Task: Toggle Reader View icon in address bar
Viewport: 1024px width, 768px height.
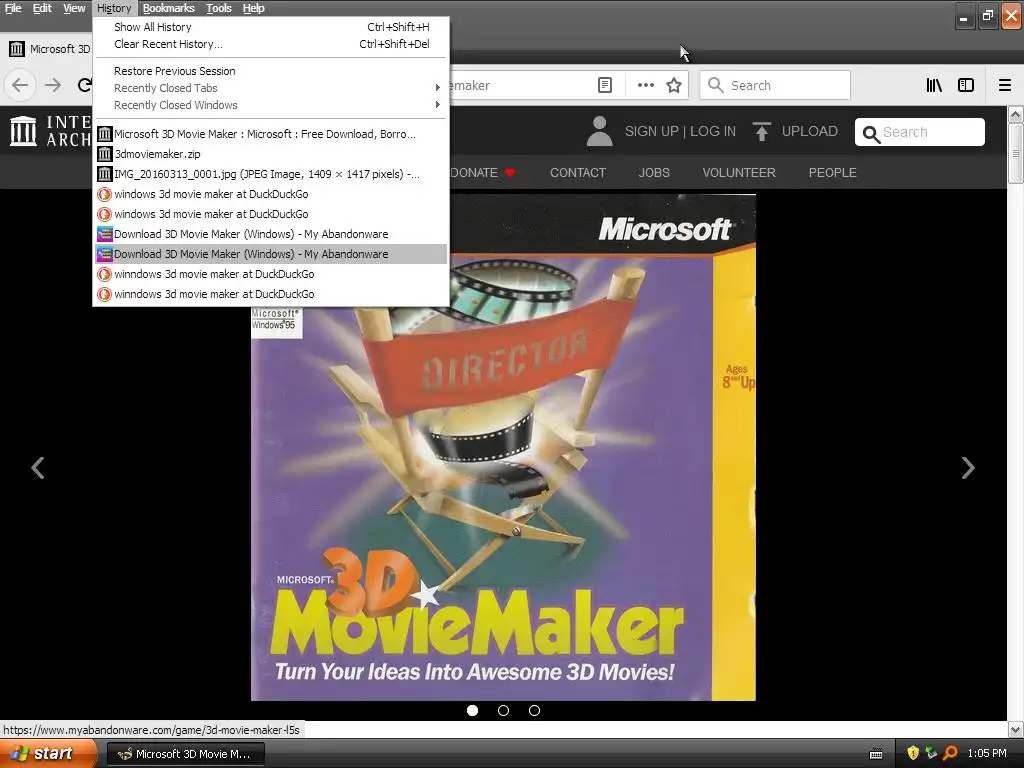Action: point(605,85)
